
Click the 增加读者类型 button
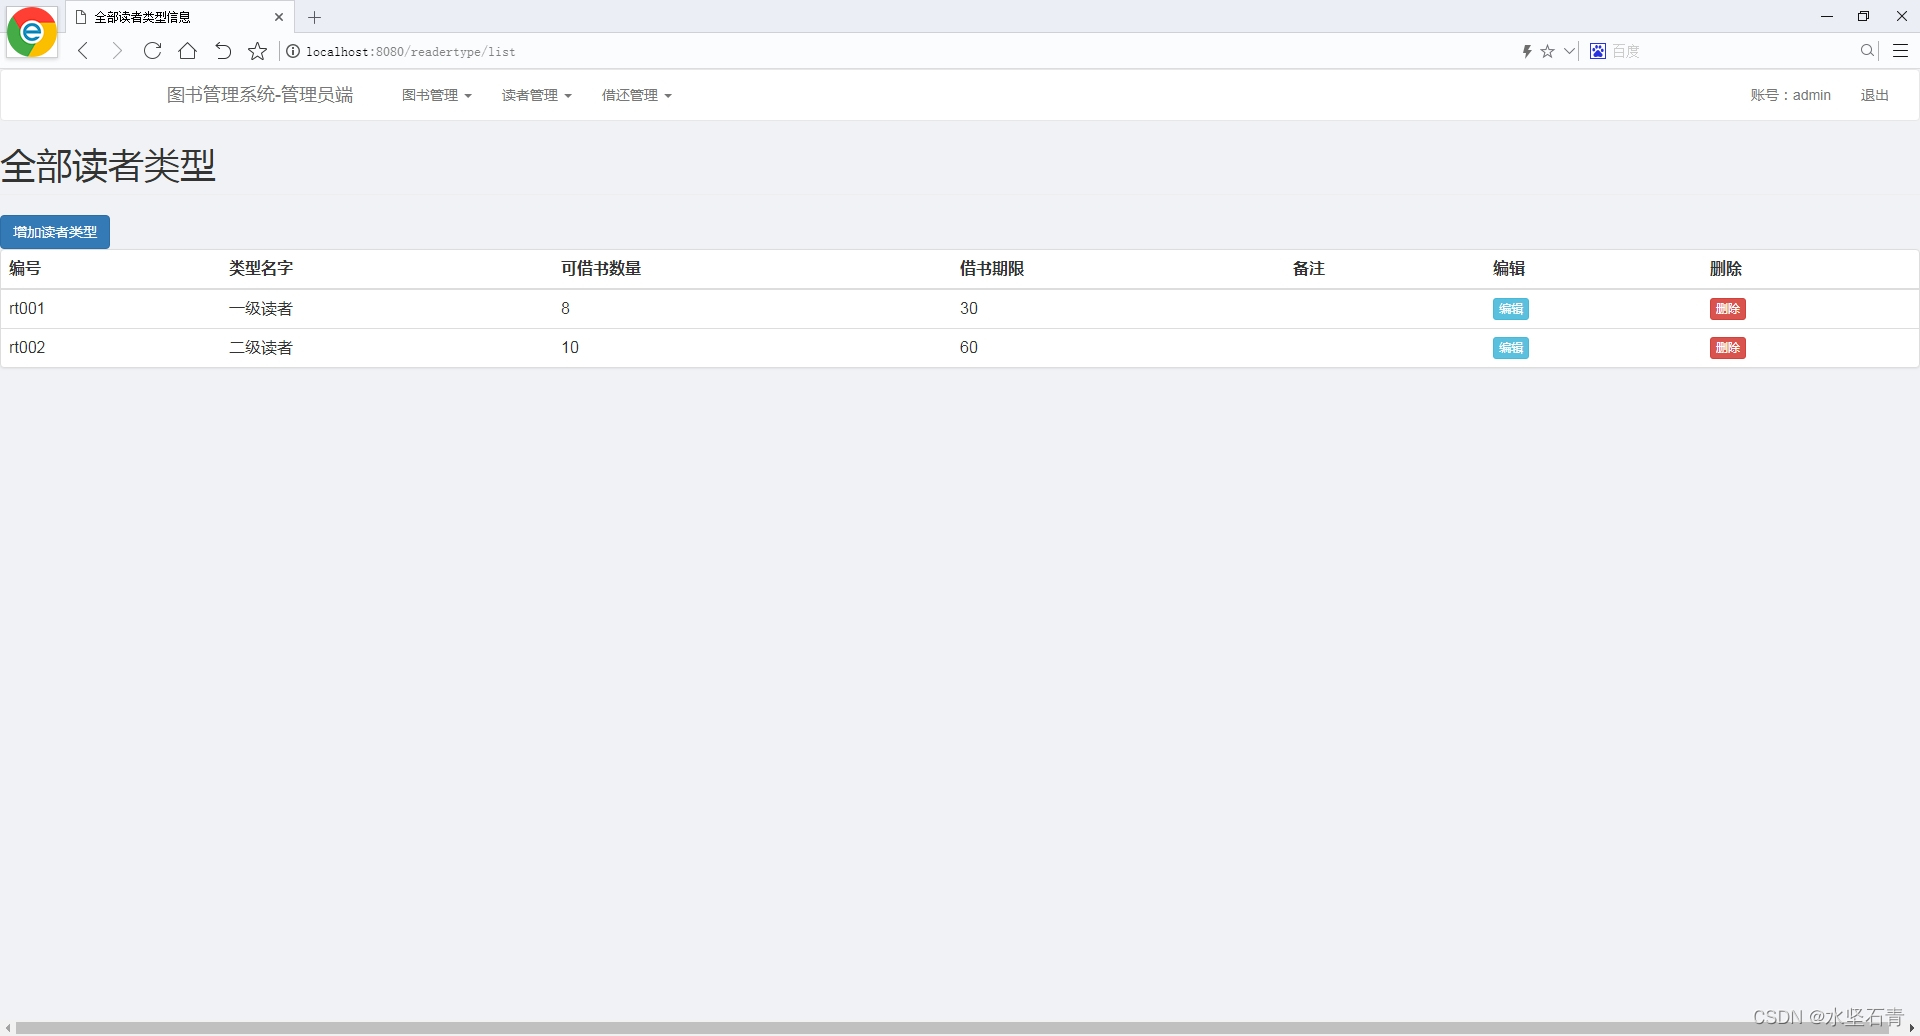coord(55,231)
